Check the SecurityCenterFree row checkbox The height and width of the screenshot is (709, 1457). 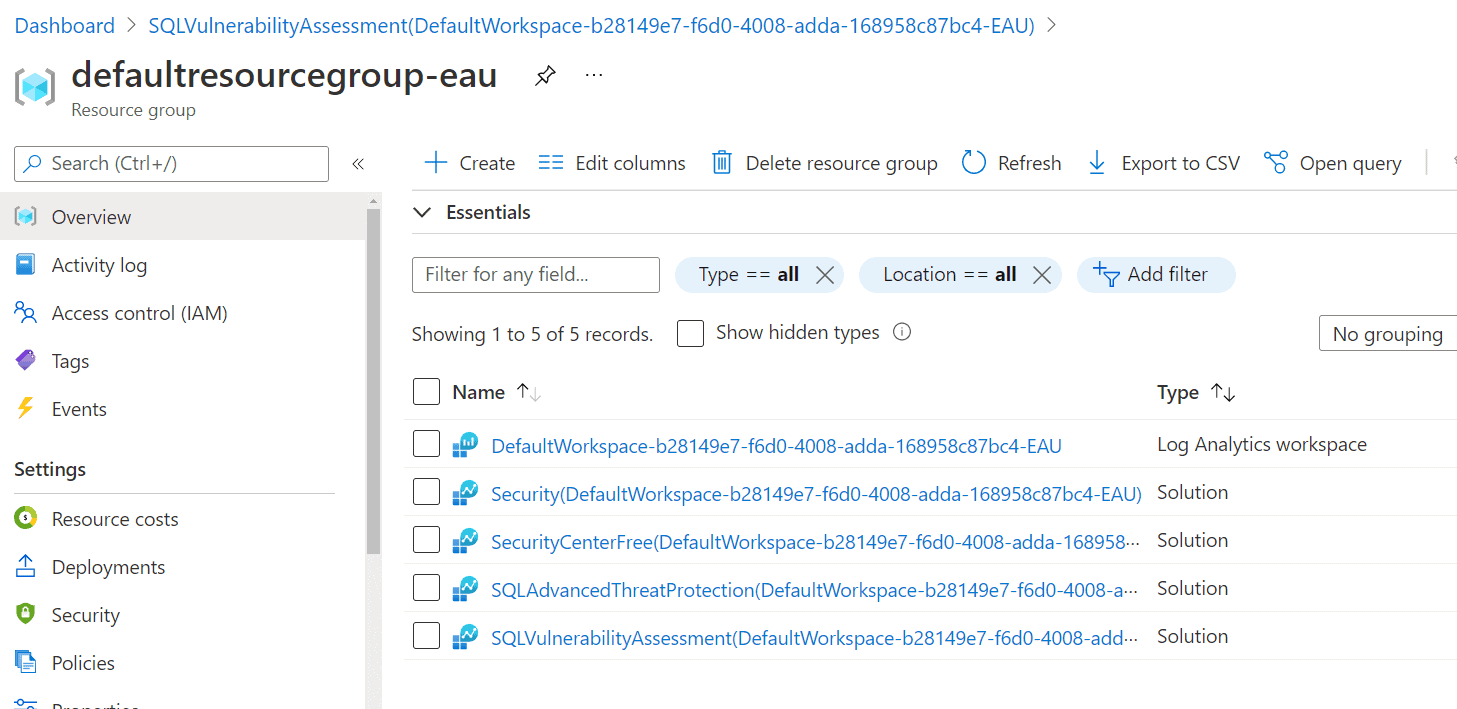point(427,540)
